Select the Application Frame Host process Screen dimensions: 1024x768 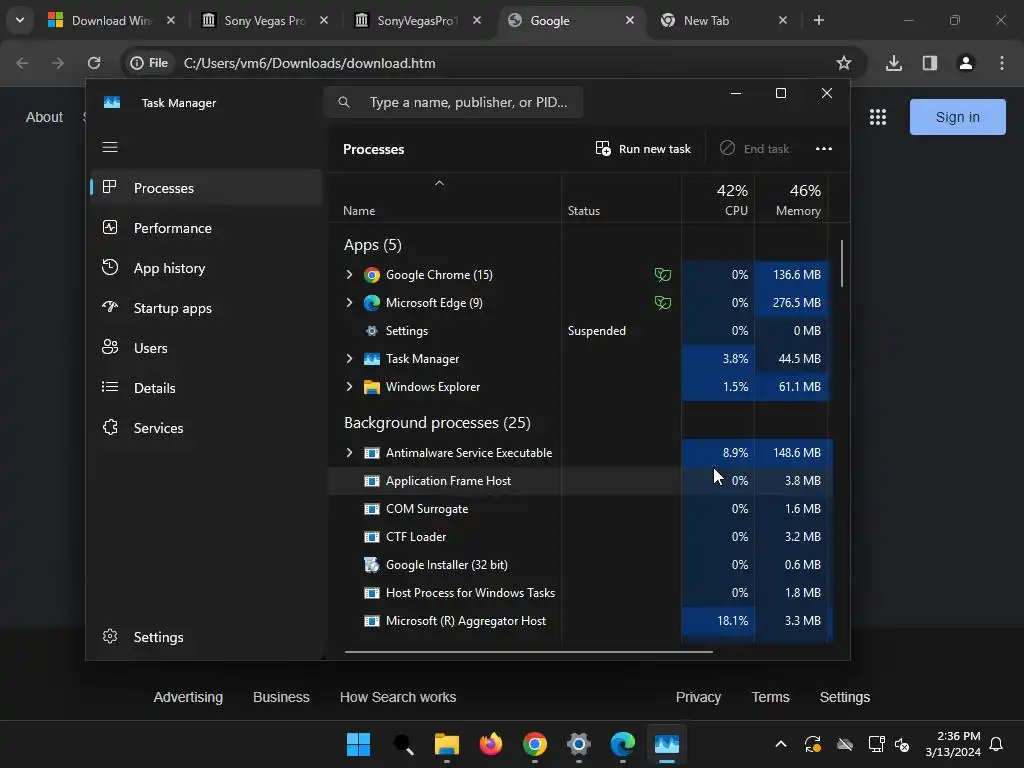(x=580, y=481)
